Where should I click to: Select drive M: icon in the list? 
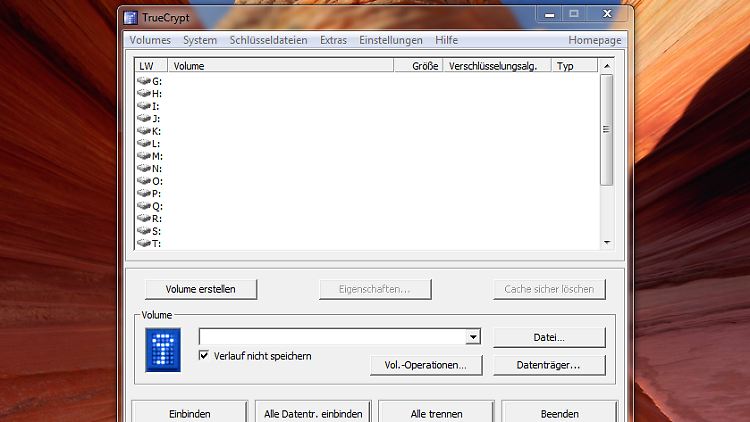(144, 156)
